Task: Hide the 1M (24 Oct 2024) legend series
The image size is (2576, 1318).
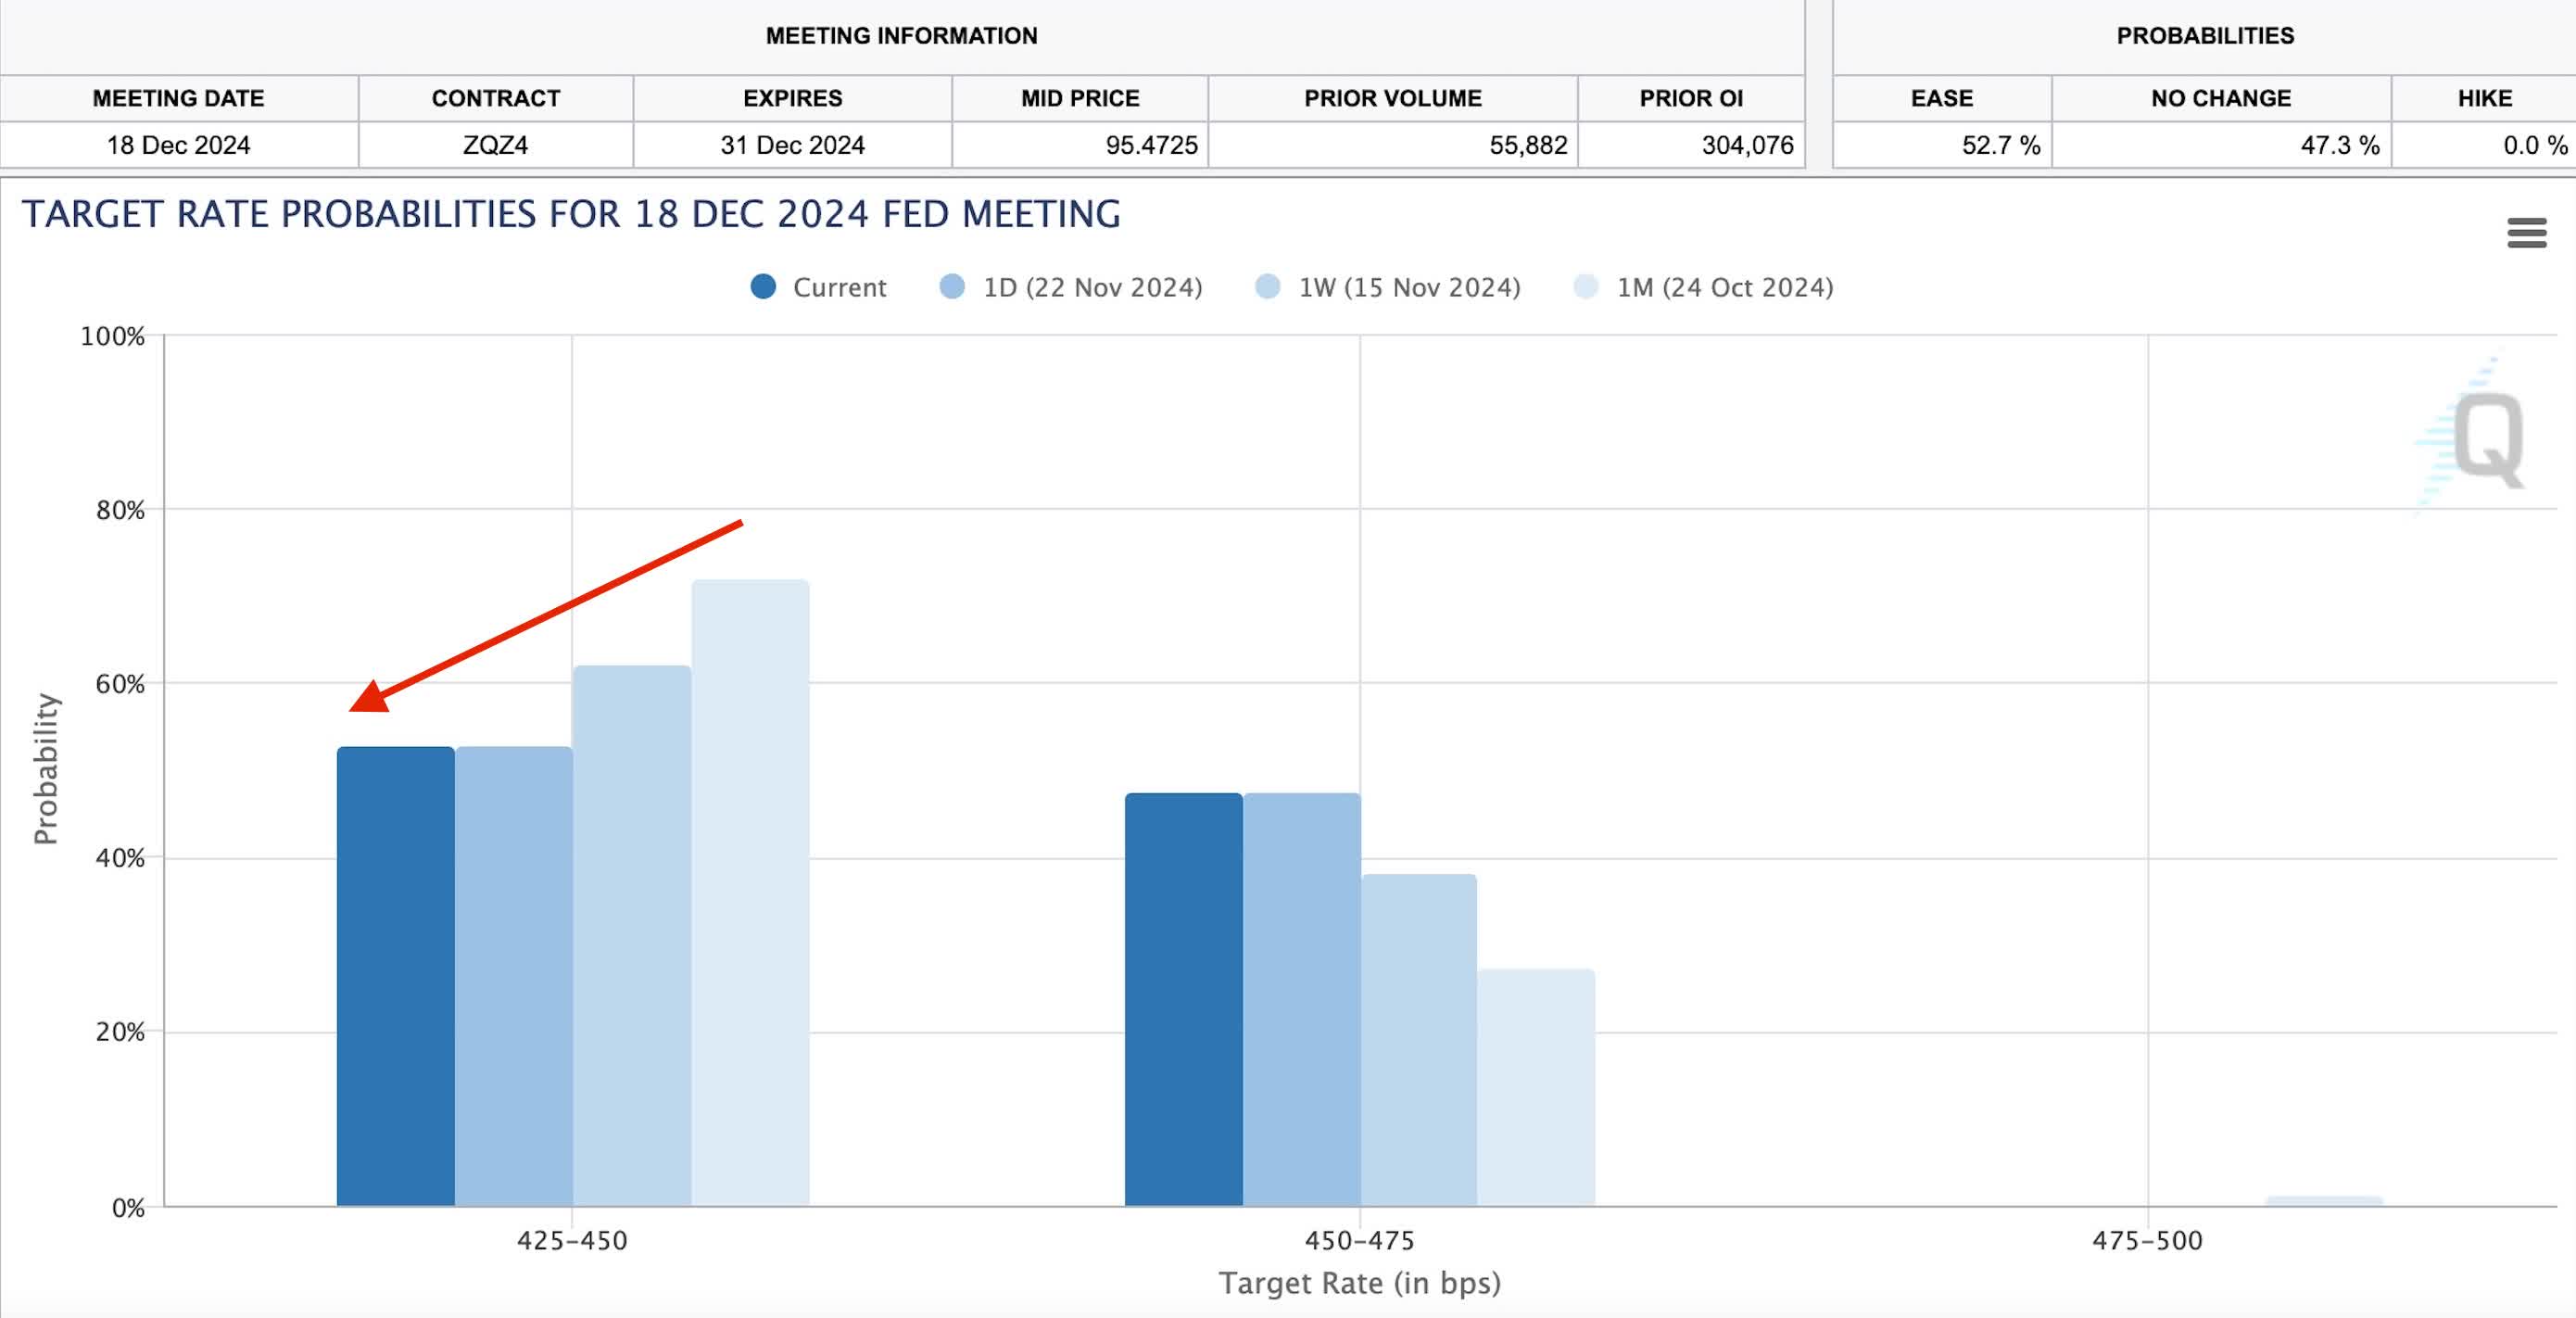Action: coord(1724,288)
